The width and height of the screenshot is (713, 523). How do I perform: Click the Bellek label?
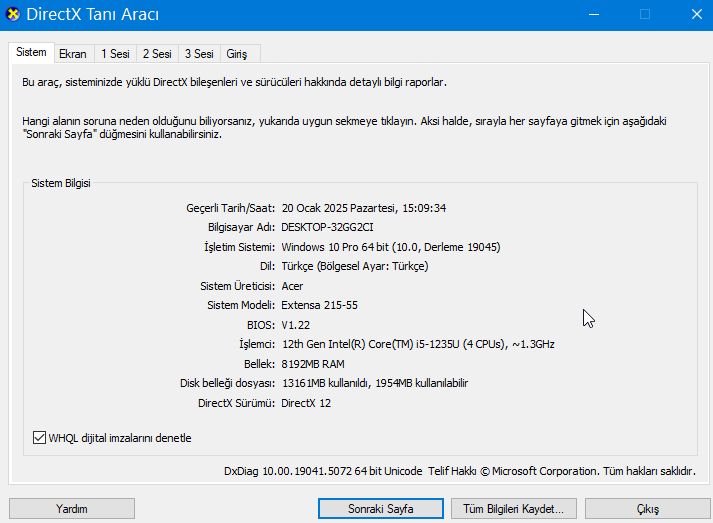pyautogui.click(x=259, y=364)
